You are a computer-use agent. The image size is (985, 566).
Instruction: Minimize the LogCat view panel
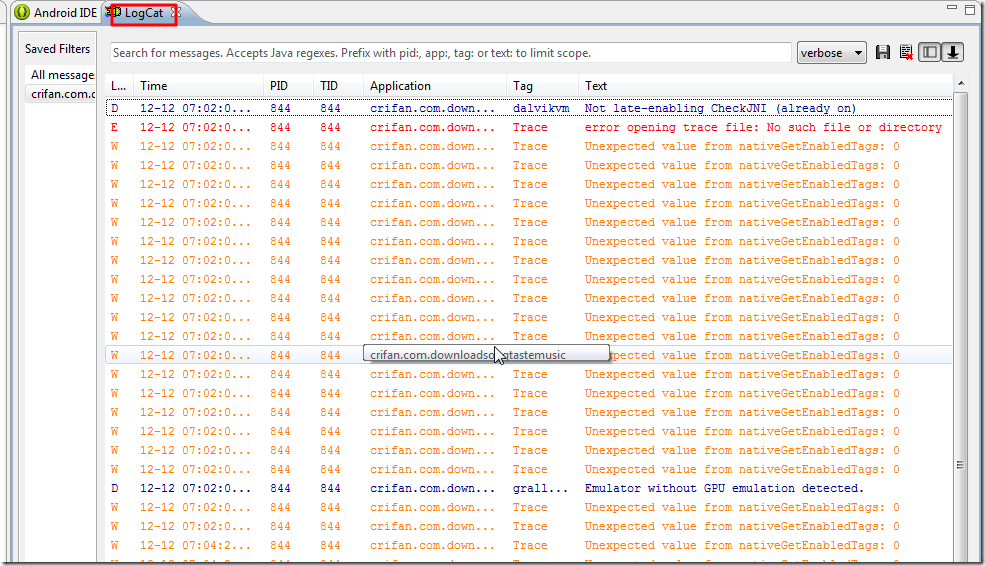[952, 8]
